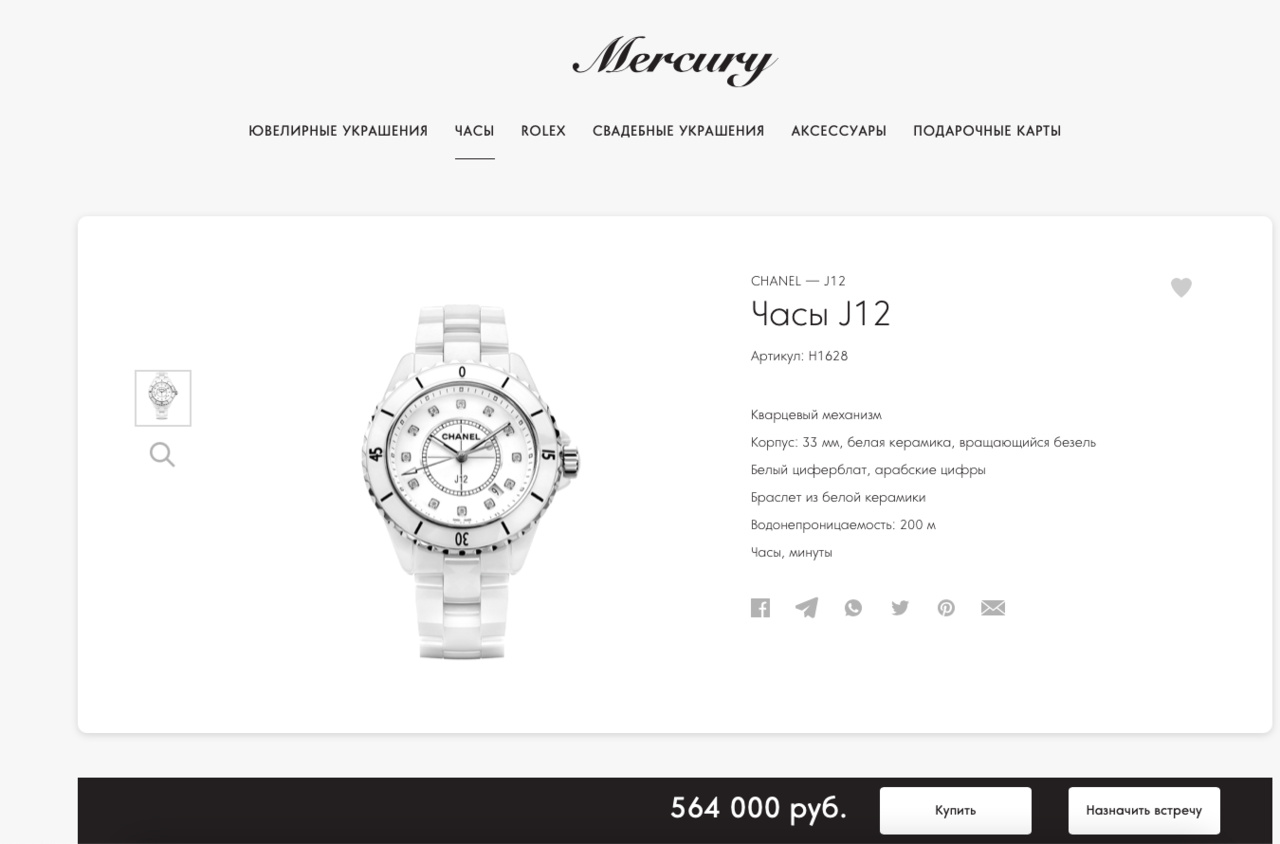Add watch to favorites with heart icon
Screen dimensions: 1280x844
tap(1181, 287)
